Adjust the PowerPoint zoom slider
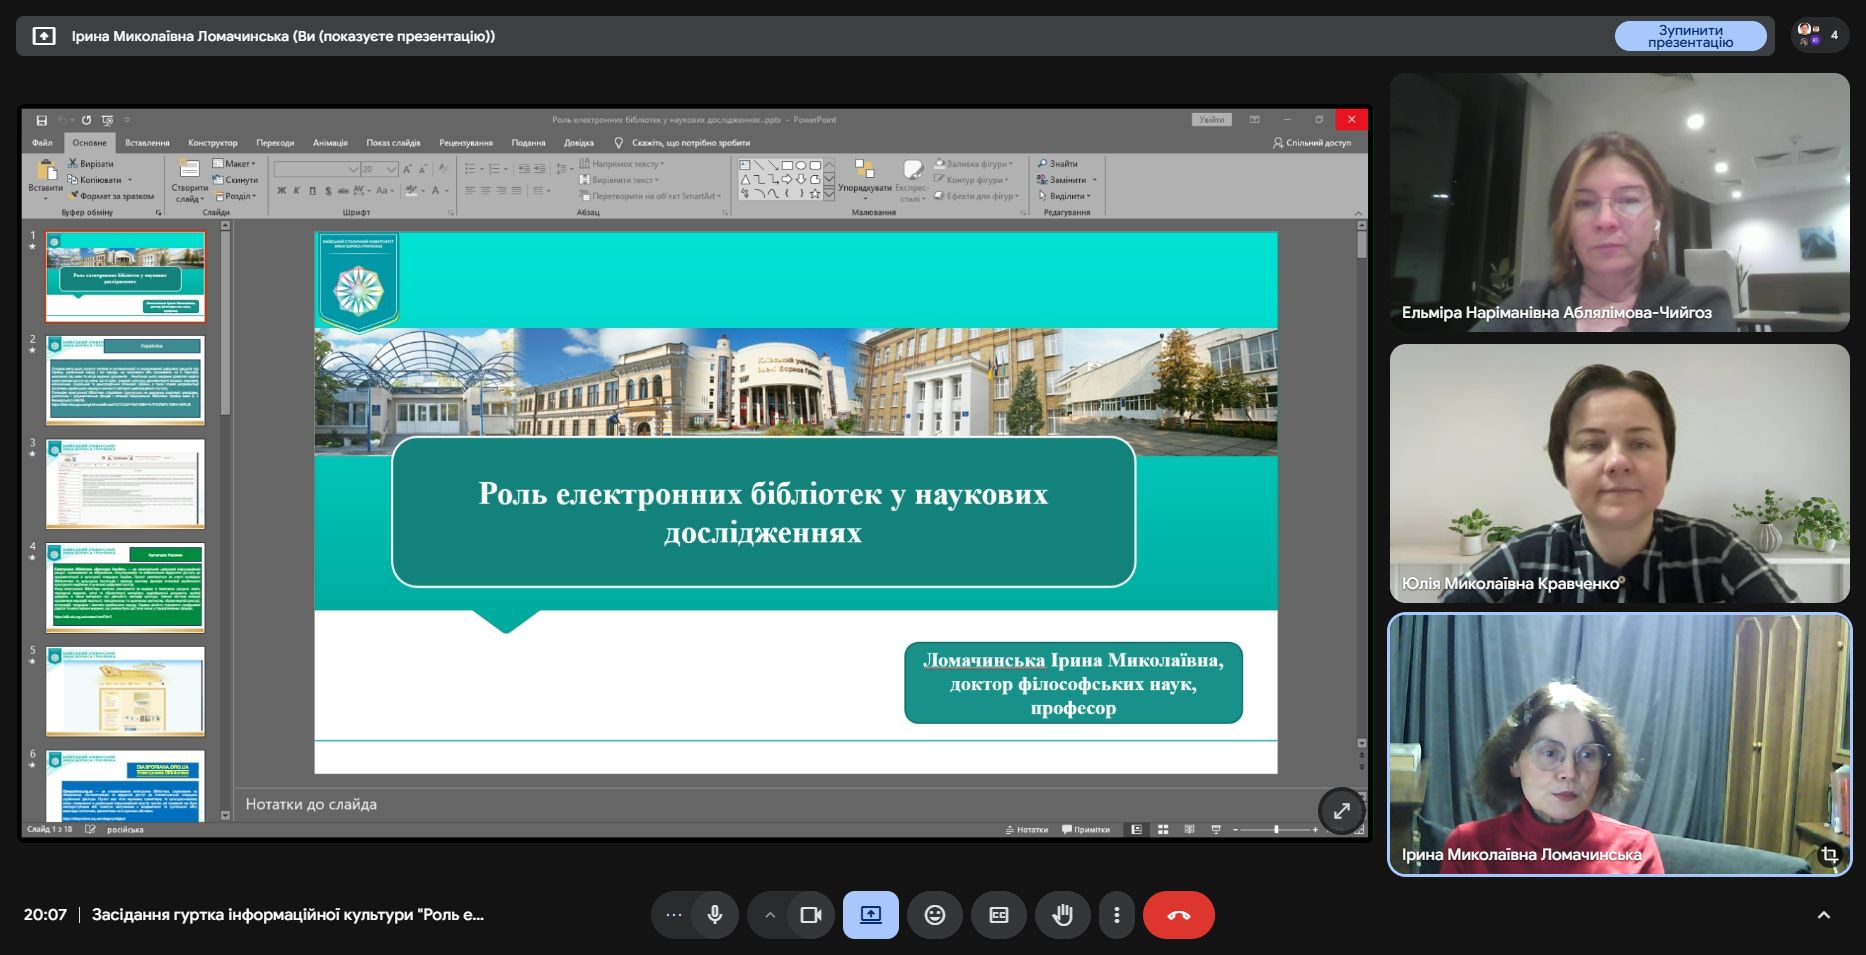The image size is (1866, 955). coord(1276,829)
